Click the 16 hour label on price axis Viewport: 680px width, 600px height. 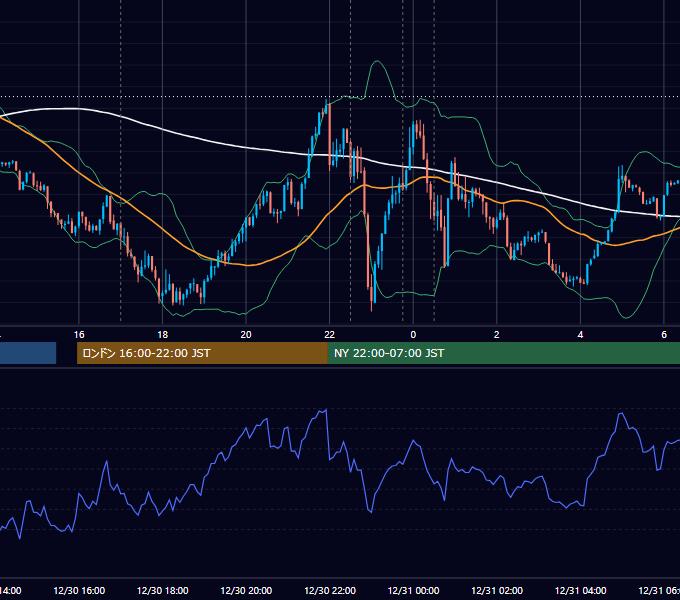79,335
